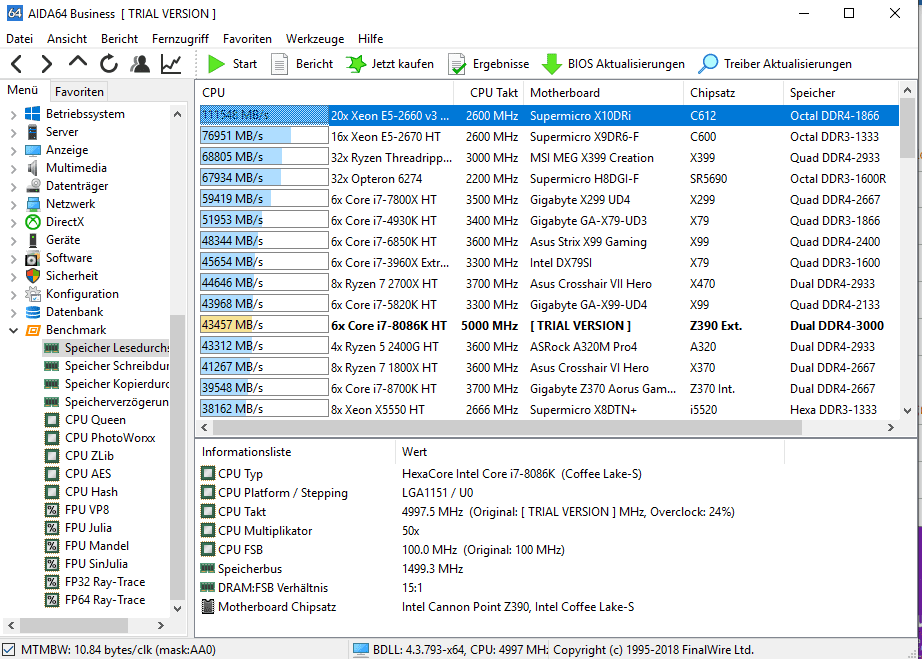Select the Betriebssystem Windows icon
This screenshot has height=659, width=922.
pyautogui.click(x=33, y=114)
